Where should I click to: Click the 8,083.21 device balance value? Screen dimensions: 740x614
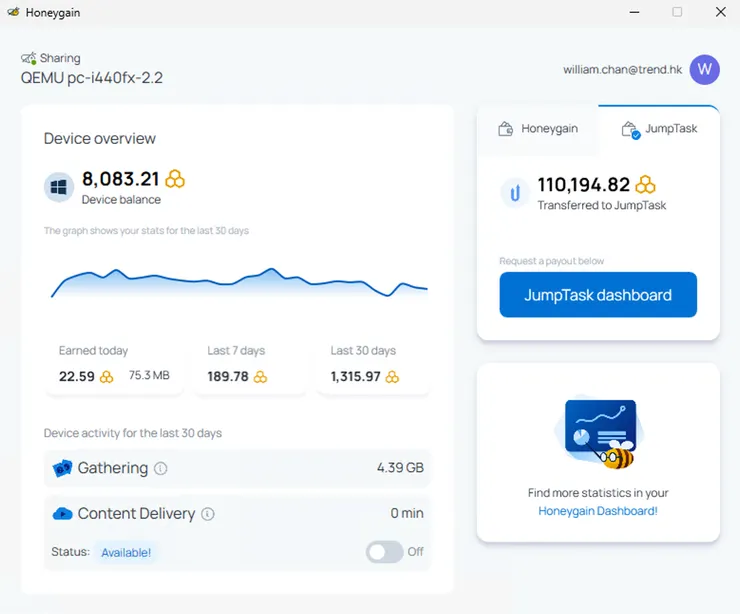pyautogui.click(x=120, y=179)
